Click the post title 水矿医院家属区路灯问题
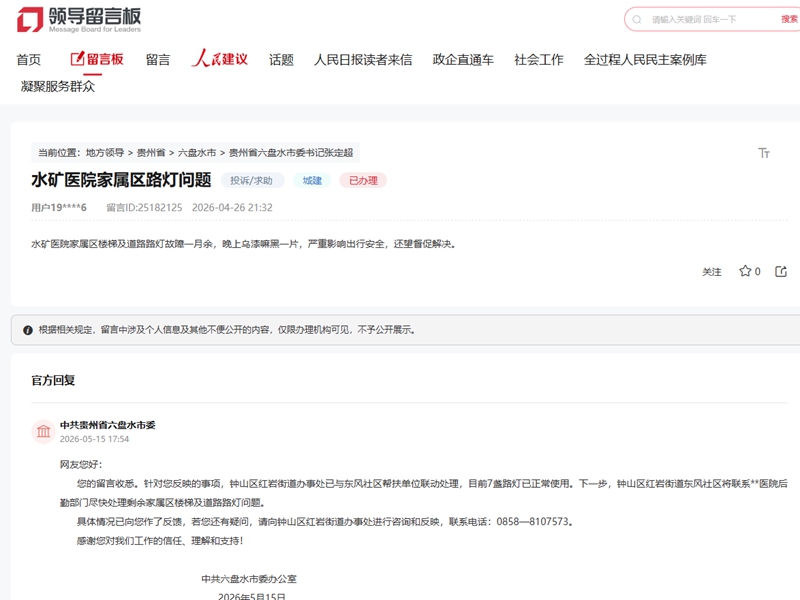Screen dimensions: 800x600 coord(121,180)
